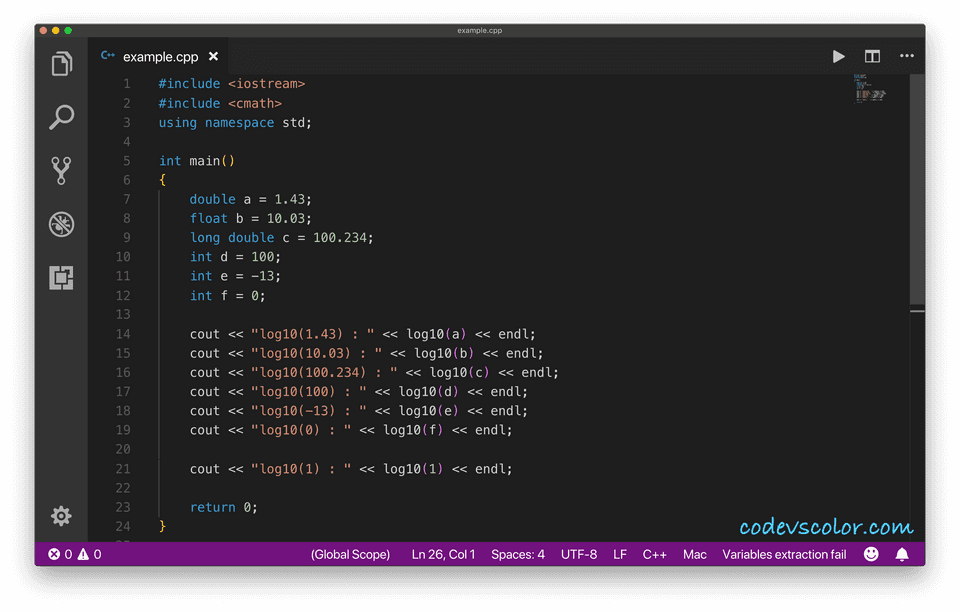Select the crossed-out bug debug icon
This screenshot has width=960, height=612.
(61, 224)
